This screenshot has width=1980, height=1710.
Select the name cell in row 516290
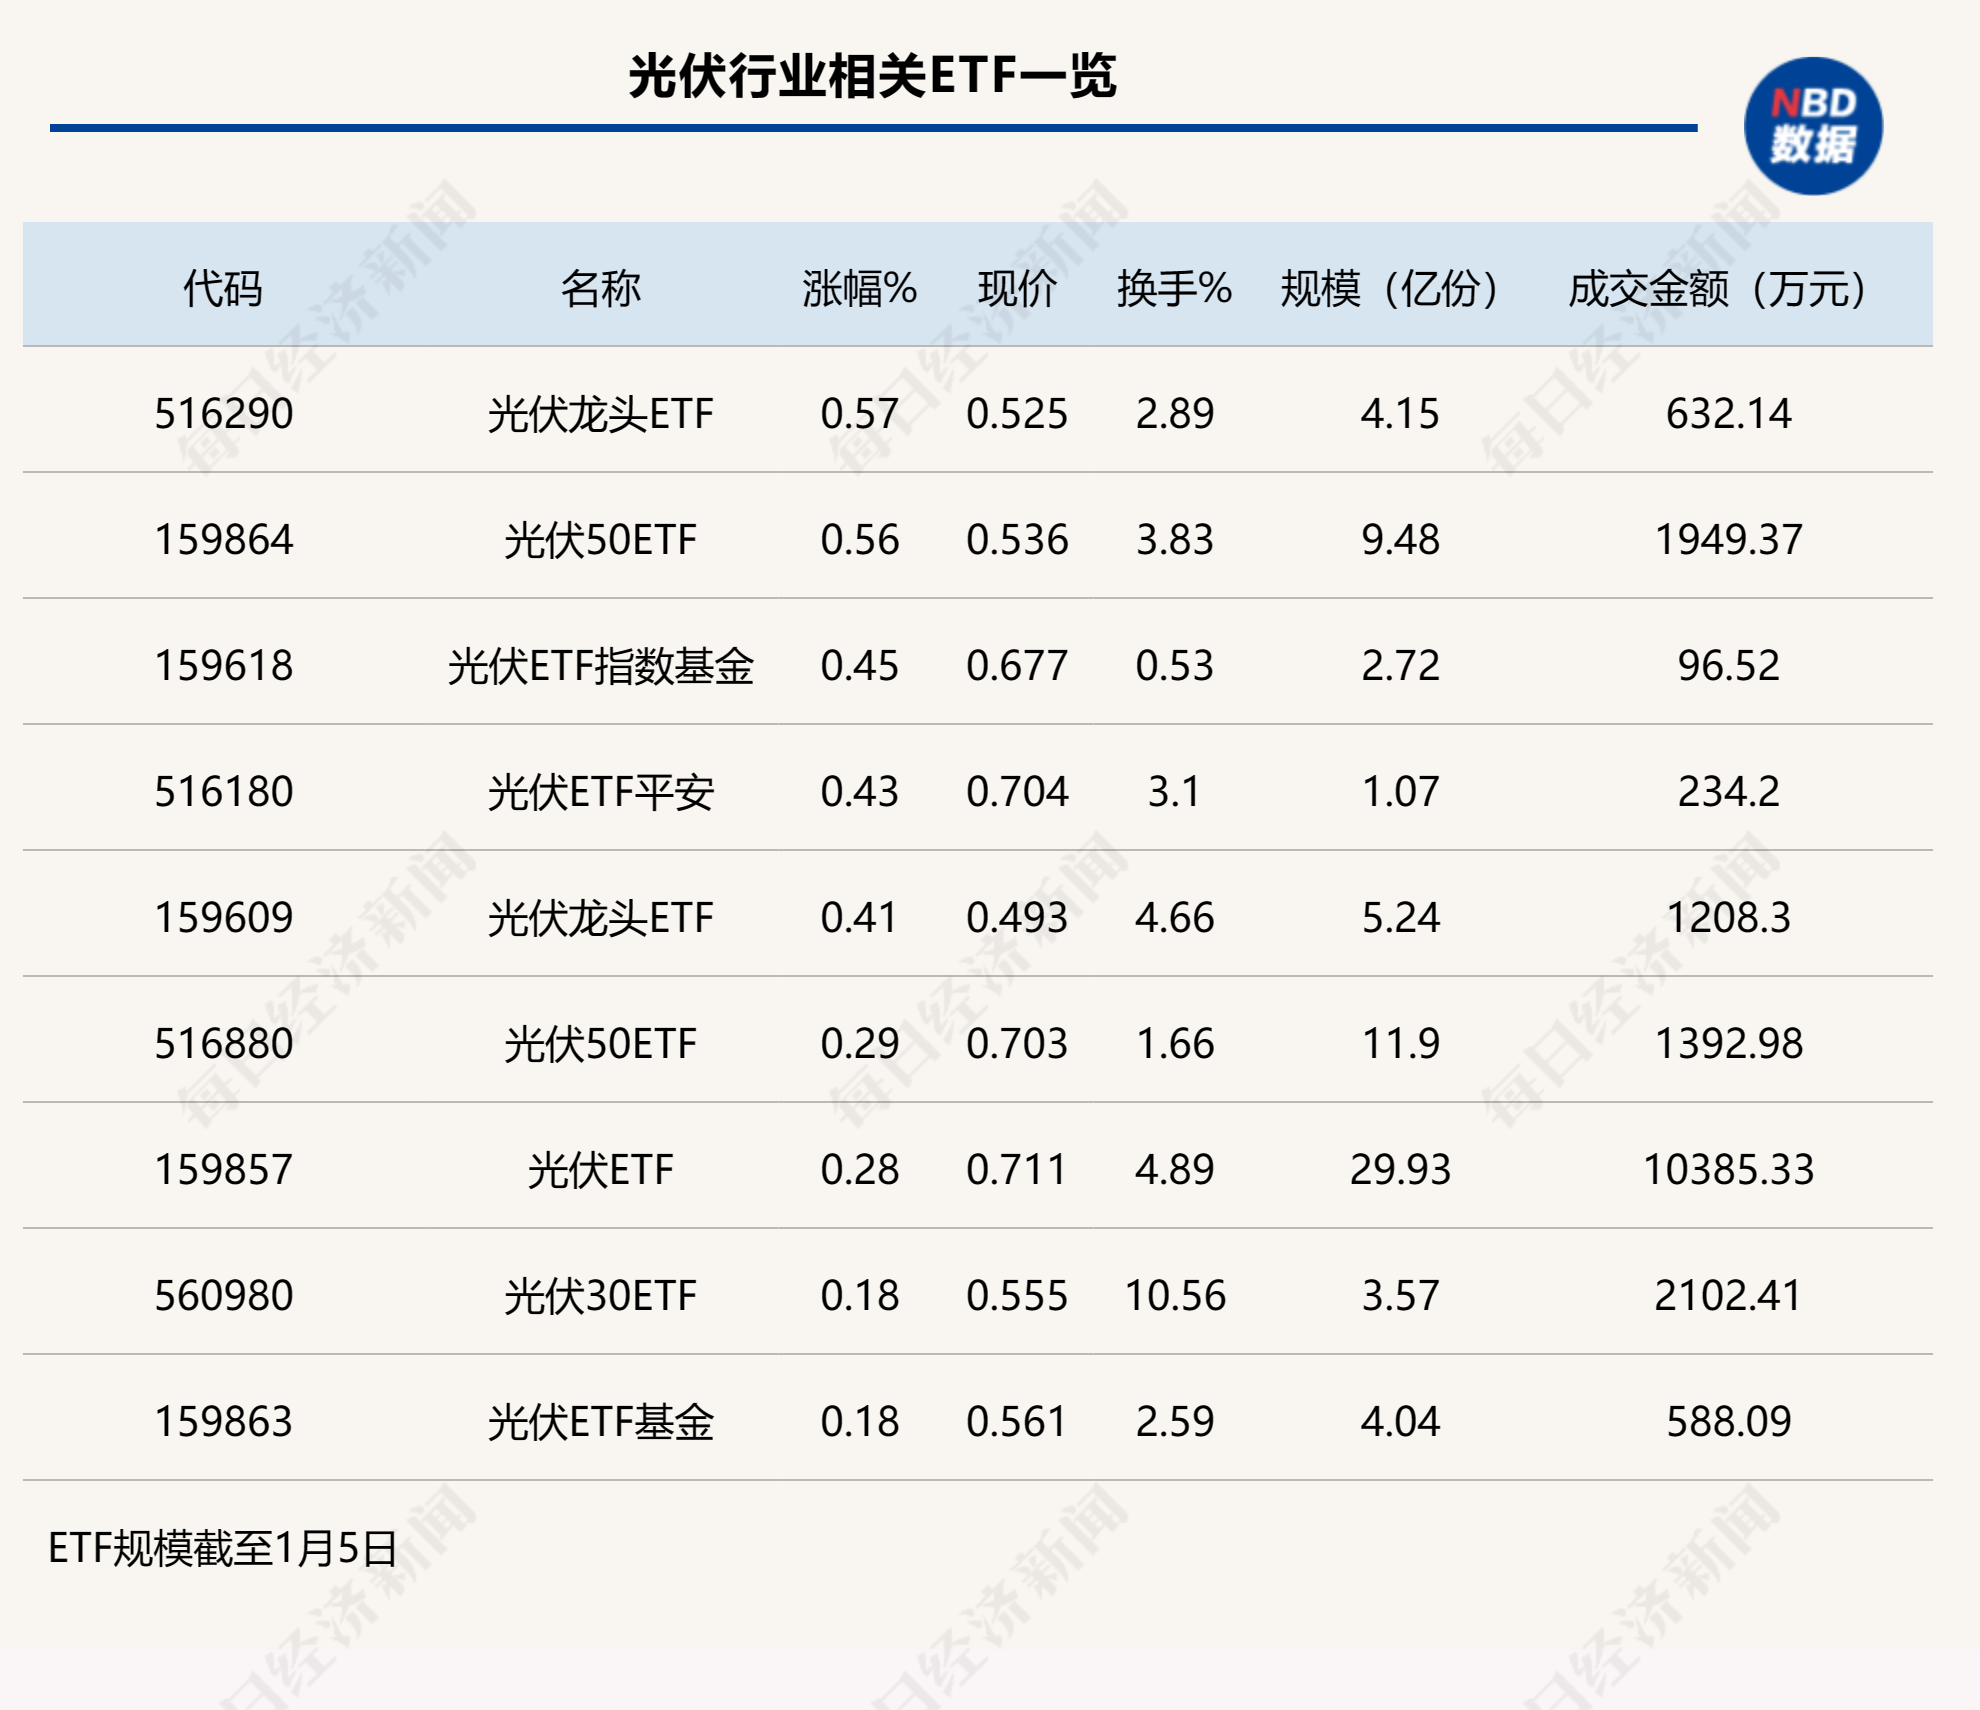click(x=600, y=414)
